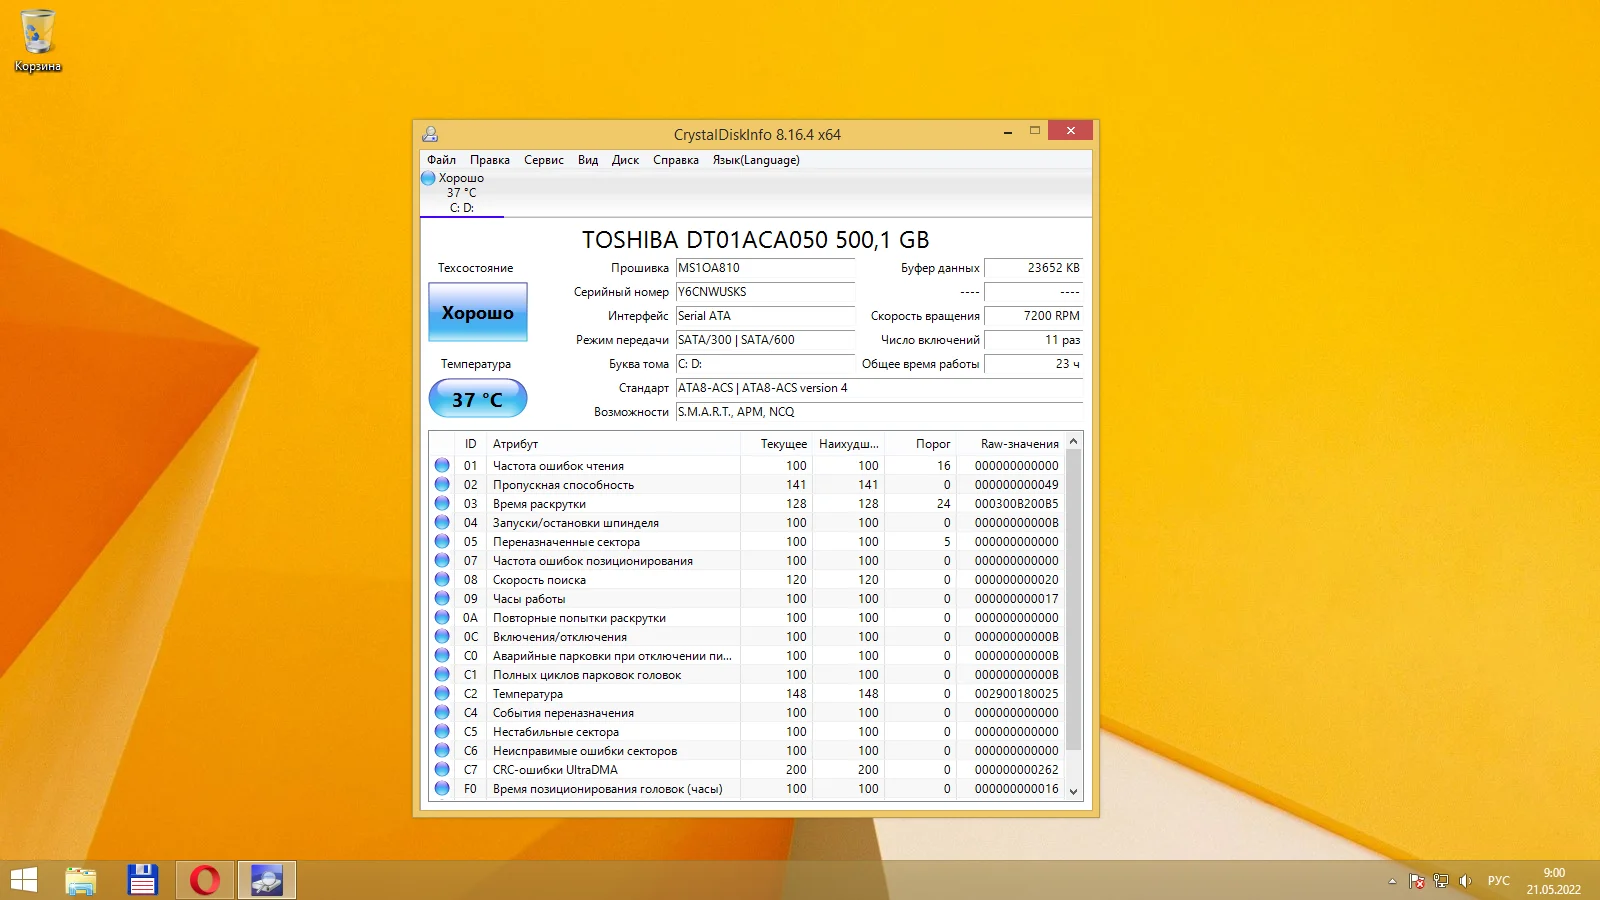1600x900 pixels.
Task: Open the Файл menu
Action: [x=441, y=160]
